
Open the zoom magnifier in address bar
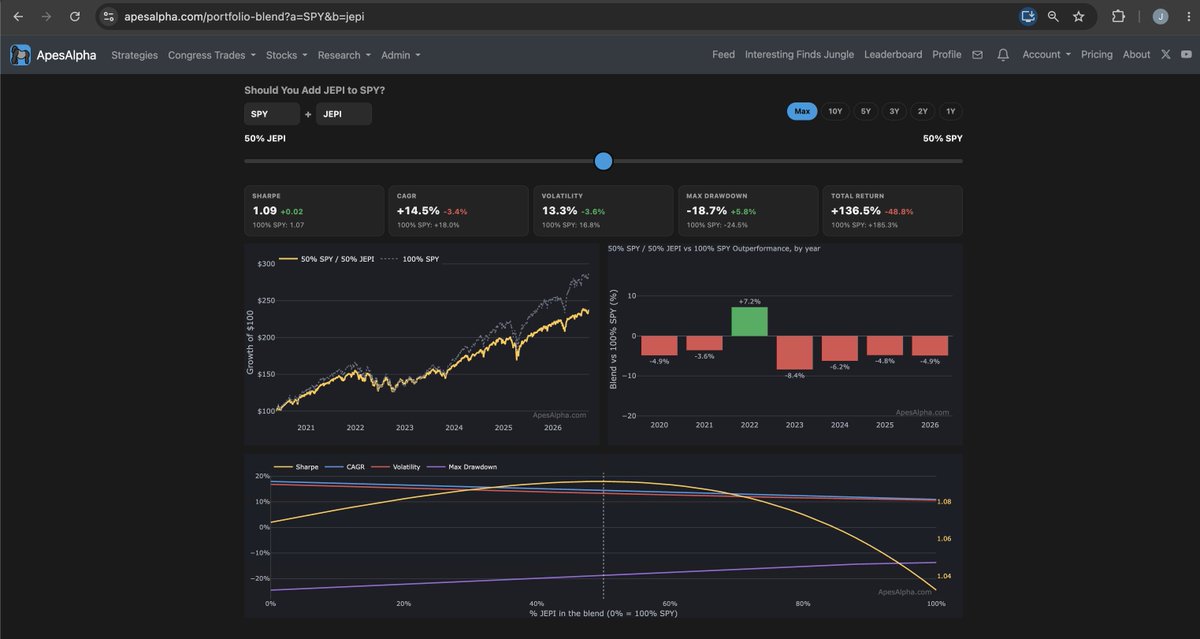pos(1053,16)
